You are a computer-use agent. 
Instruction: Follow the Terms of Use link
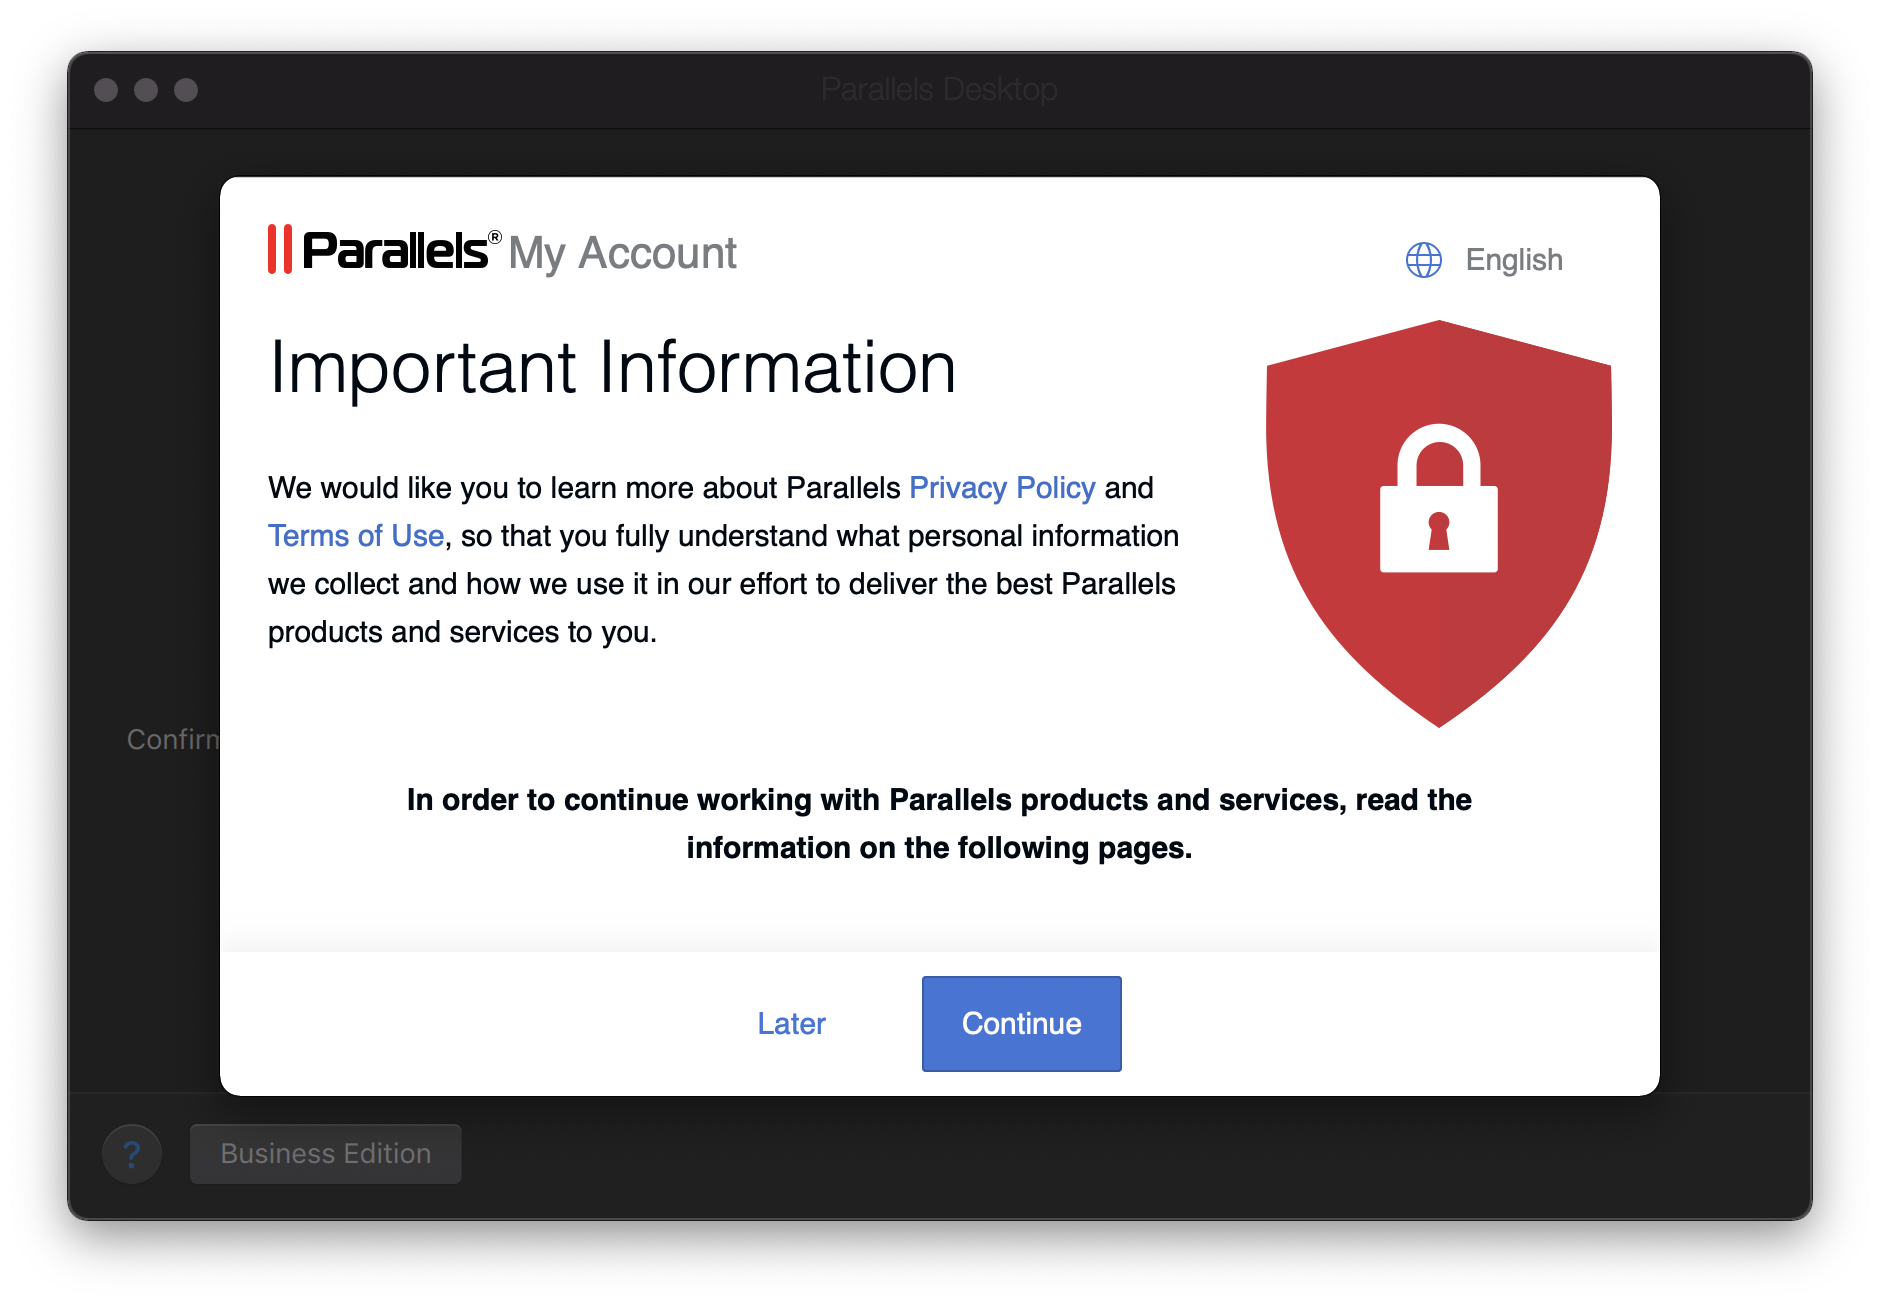click(356, 536)
